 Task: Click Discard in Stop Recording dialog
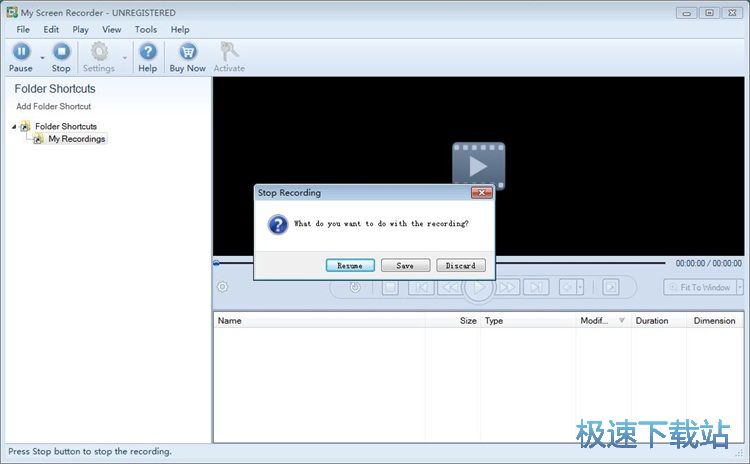click(461, 265)
